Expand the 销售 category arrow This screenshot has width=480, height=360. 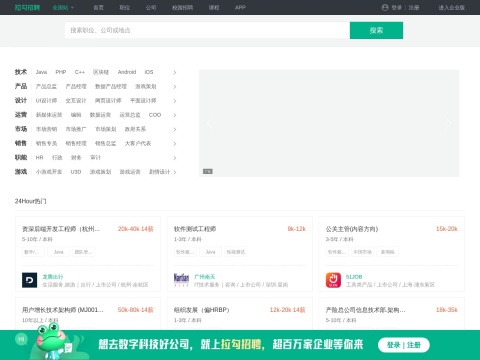point(175,144)
